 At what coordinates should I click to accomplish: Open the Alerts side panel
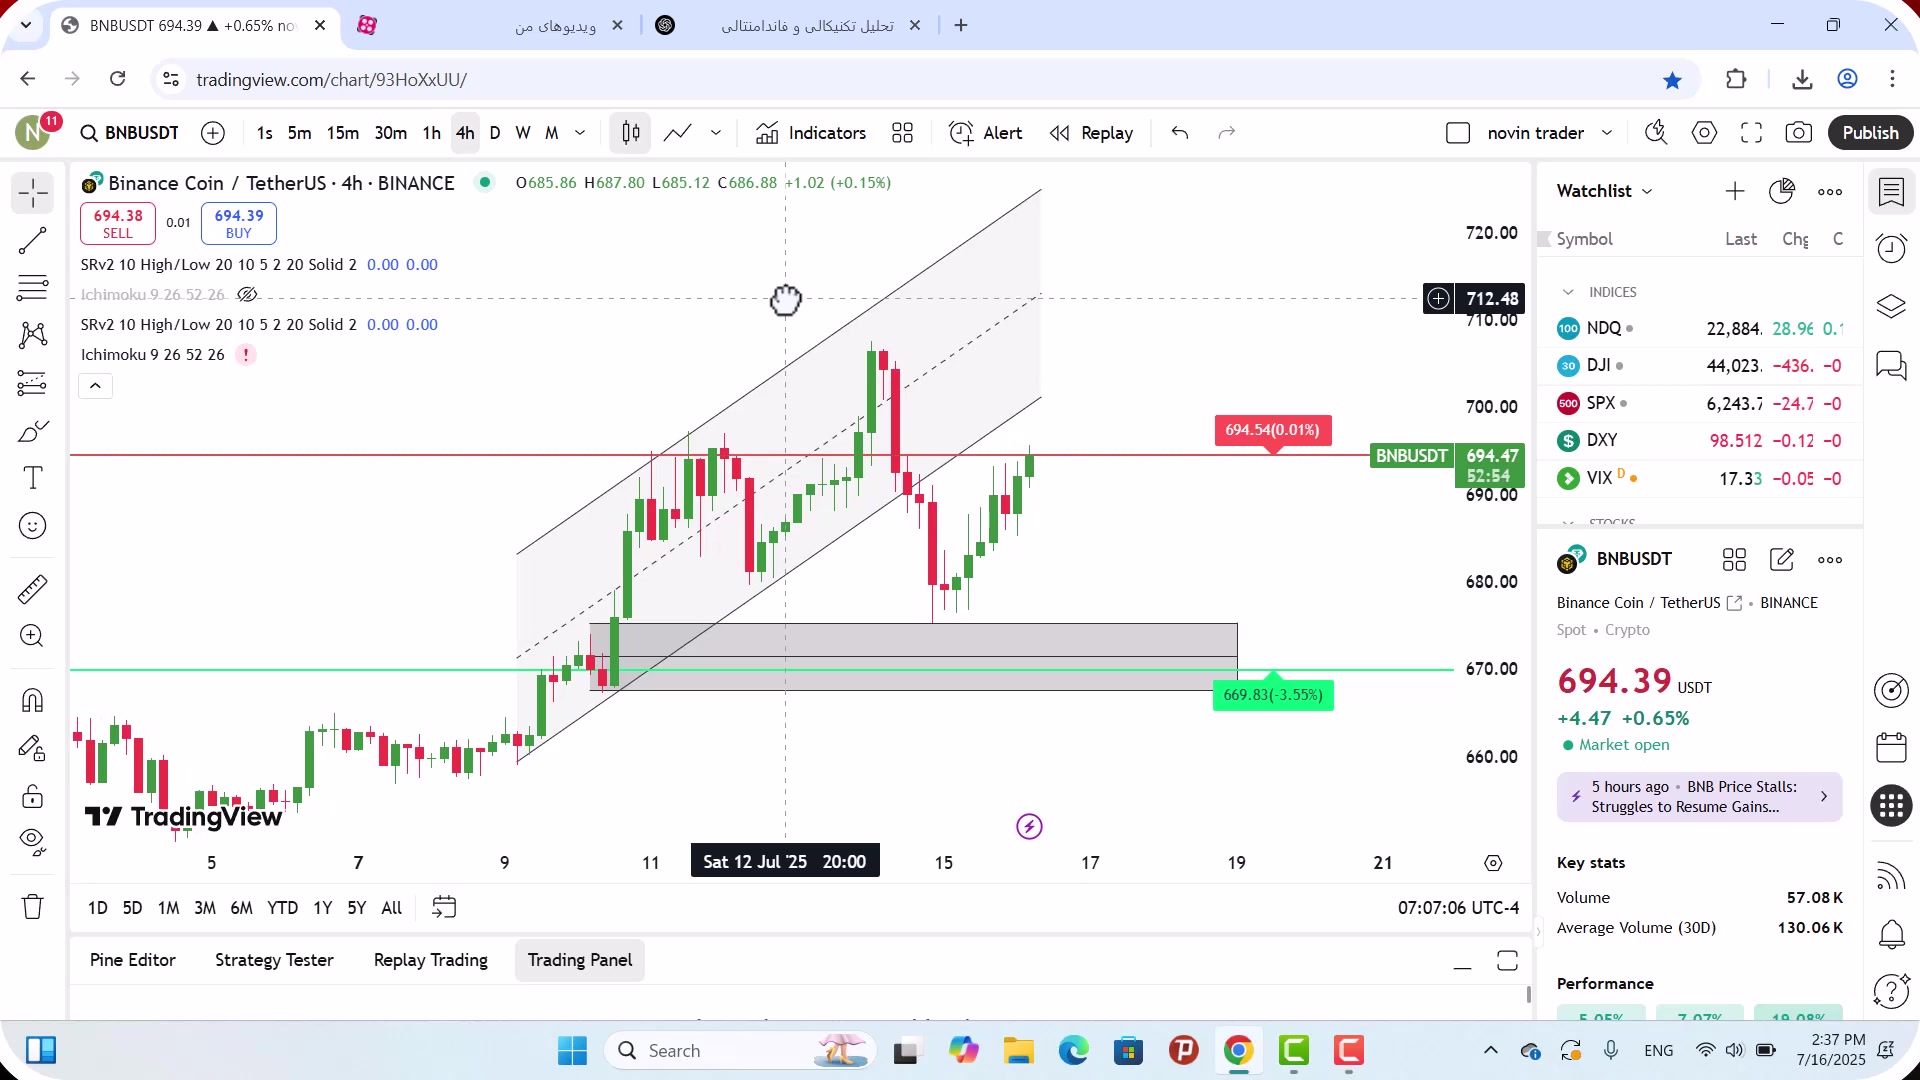[1891, 248]
